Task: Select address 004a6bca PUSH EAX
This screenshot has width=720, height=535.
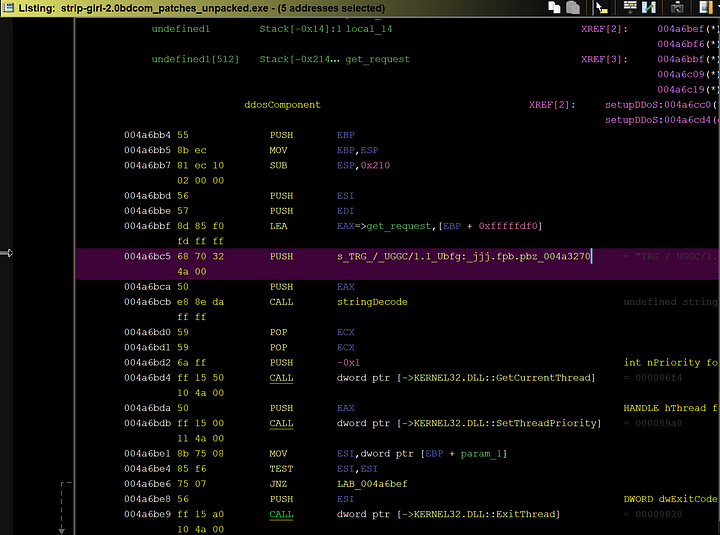Action: pyautogui.click(x=147, y=287)
